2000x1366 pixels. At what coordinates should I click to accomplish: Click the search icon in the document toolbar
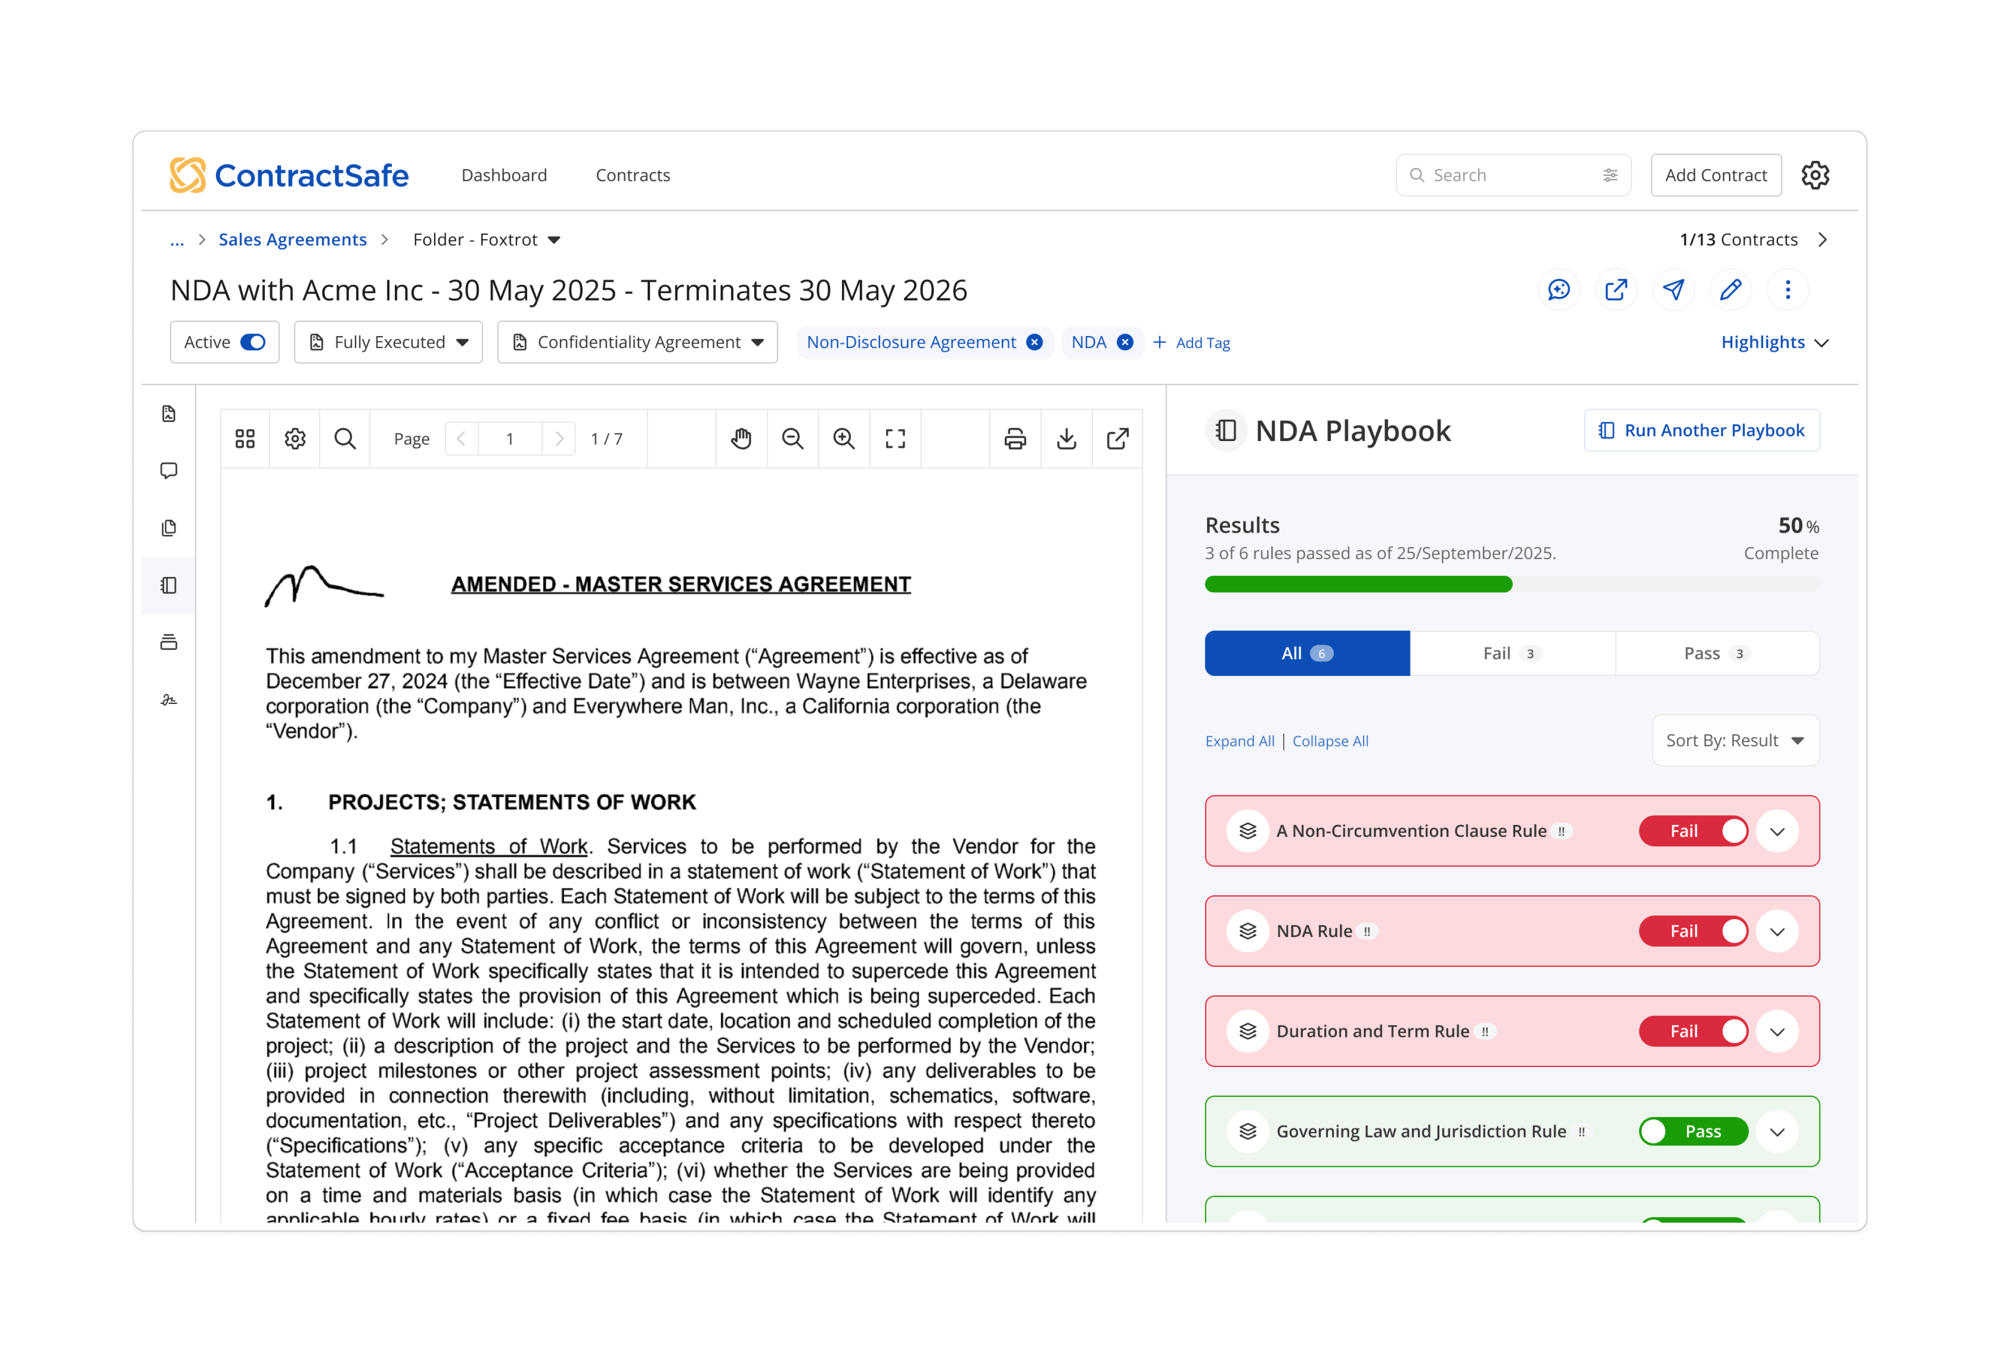(345, 438)
